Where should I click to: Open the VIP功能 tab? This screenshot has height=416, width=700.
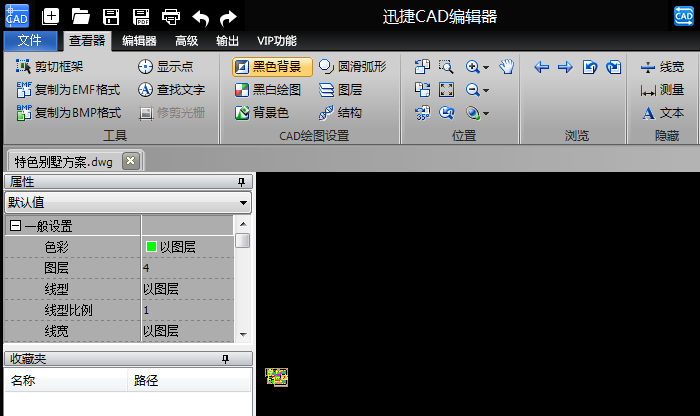tap(276, 41)
